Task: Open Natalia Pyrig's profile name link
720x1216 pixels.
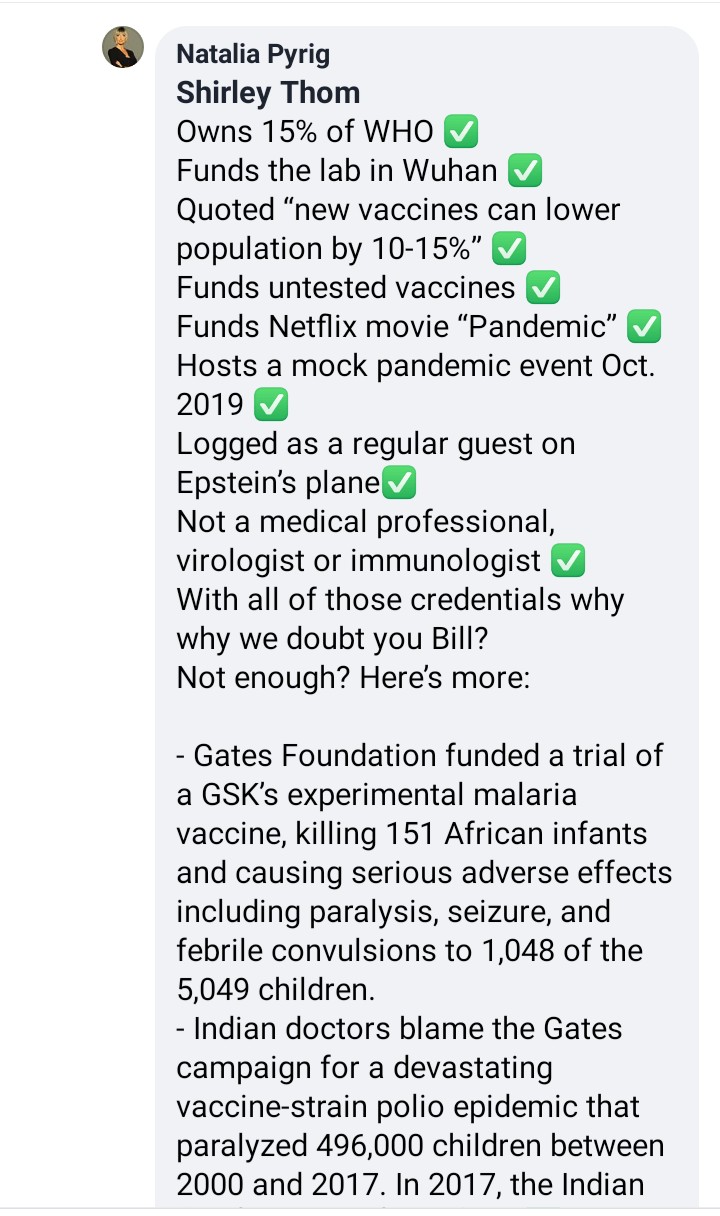Action: coord(252,54)
